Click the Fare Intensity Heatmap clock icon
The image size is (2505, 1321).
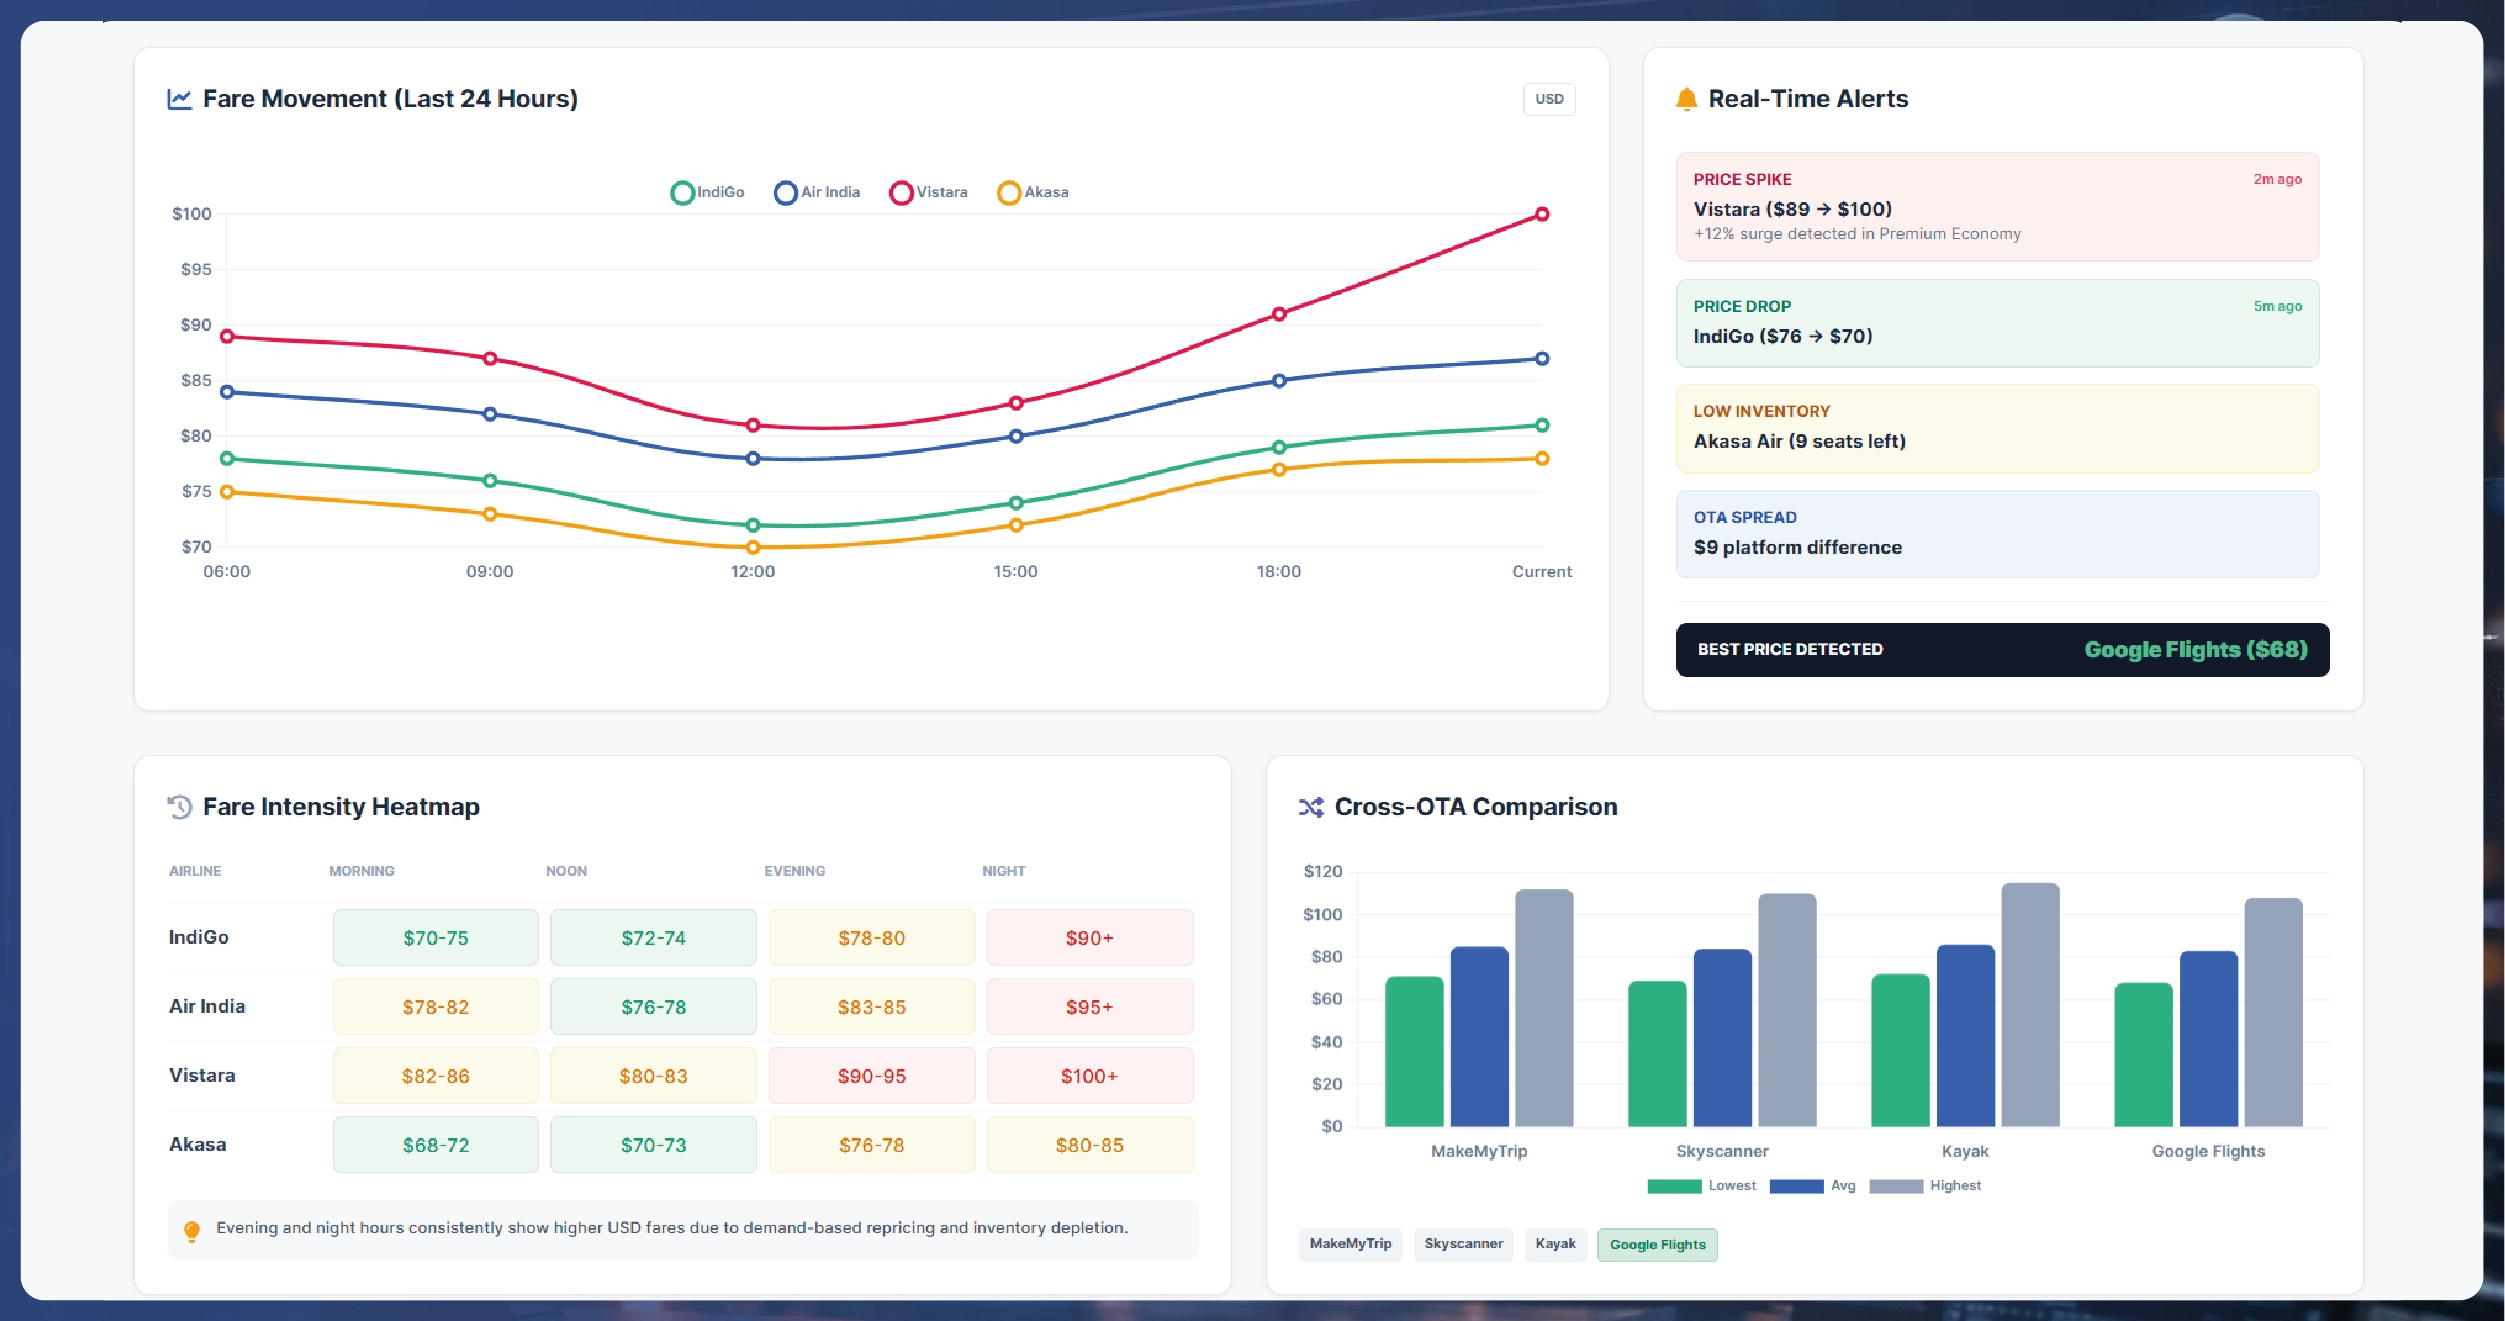(x=180, y=806)
